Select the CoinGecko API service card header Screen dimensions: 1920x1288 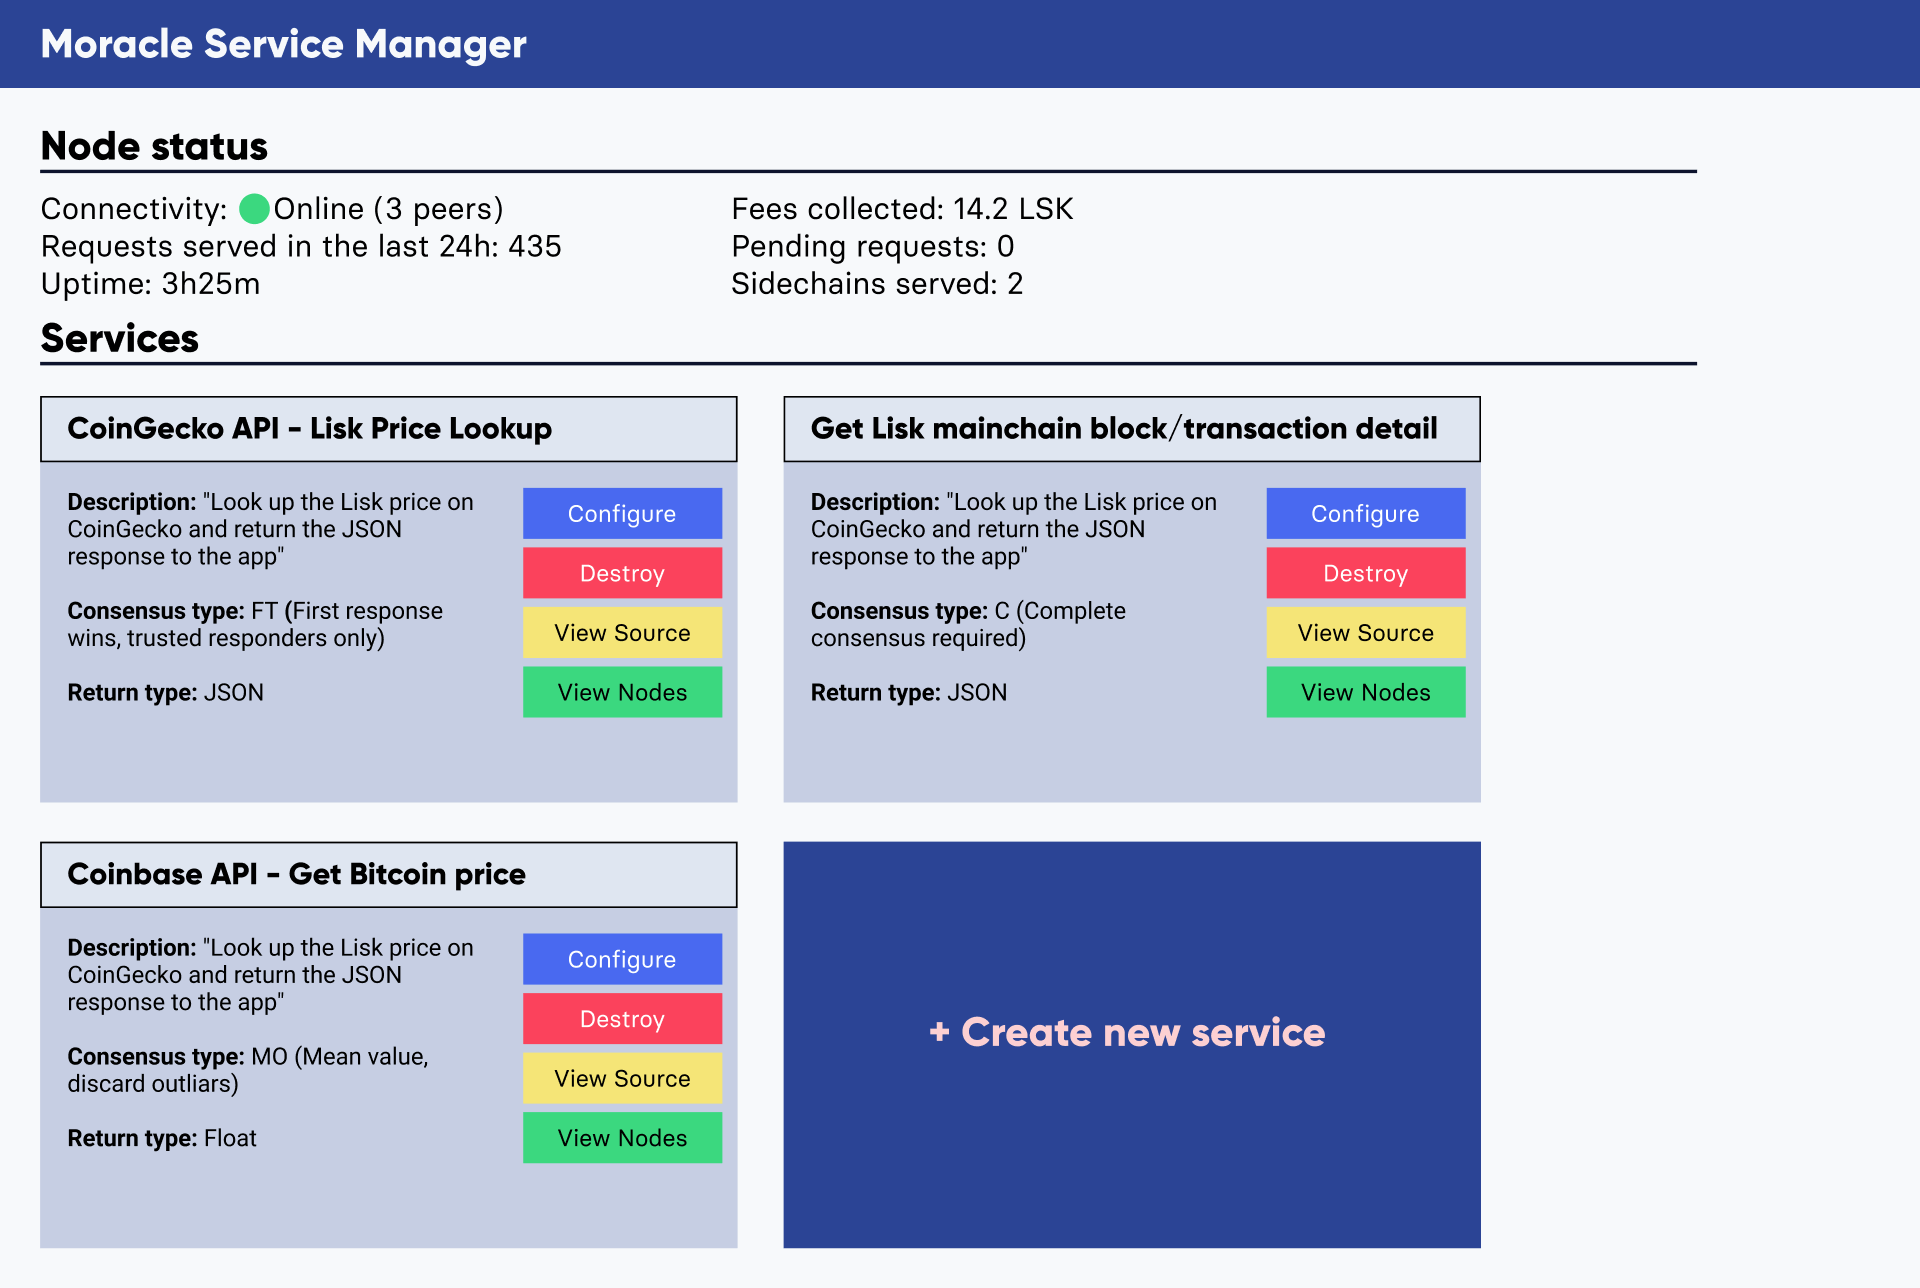click(x=388, y=429)
